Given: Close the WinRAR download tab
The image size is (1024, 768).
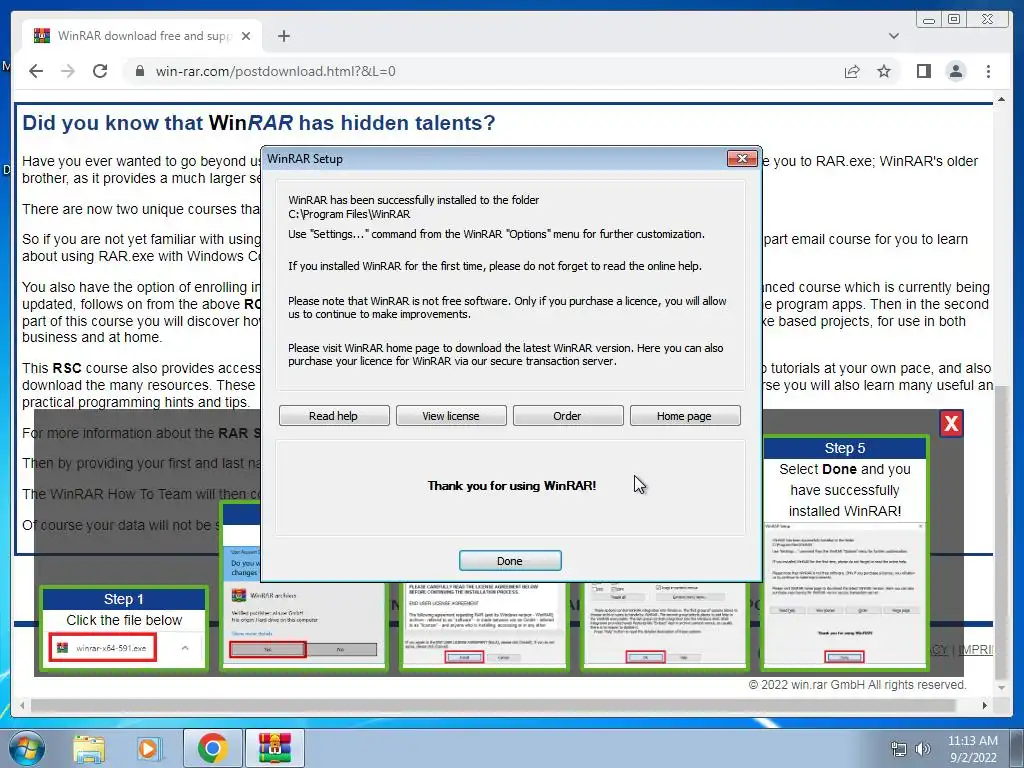Looking at the screenshot, I should tap(246, 36).
